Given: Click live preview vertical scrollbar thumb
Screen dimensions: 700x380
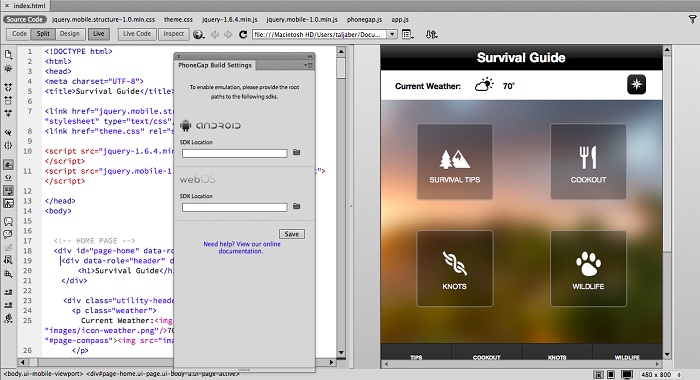Looking at the screenshot, I should [x=667, y=153].
